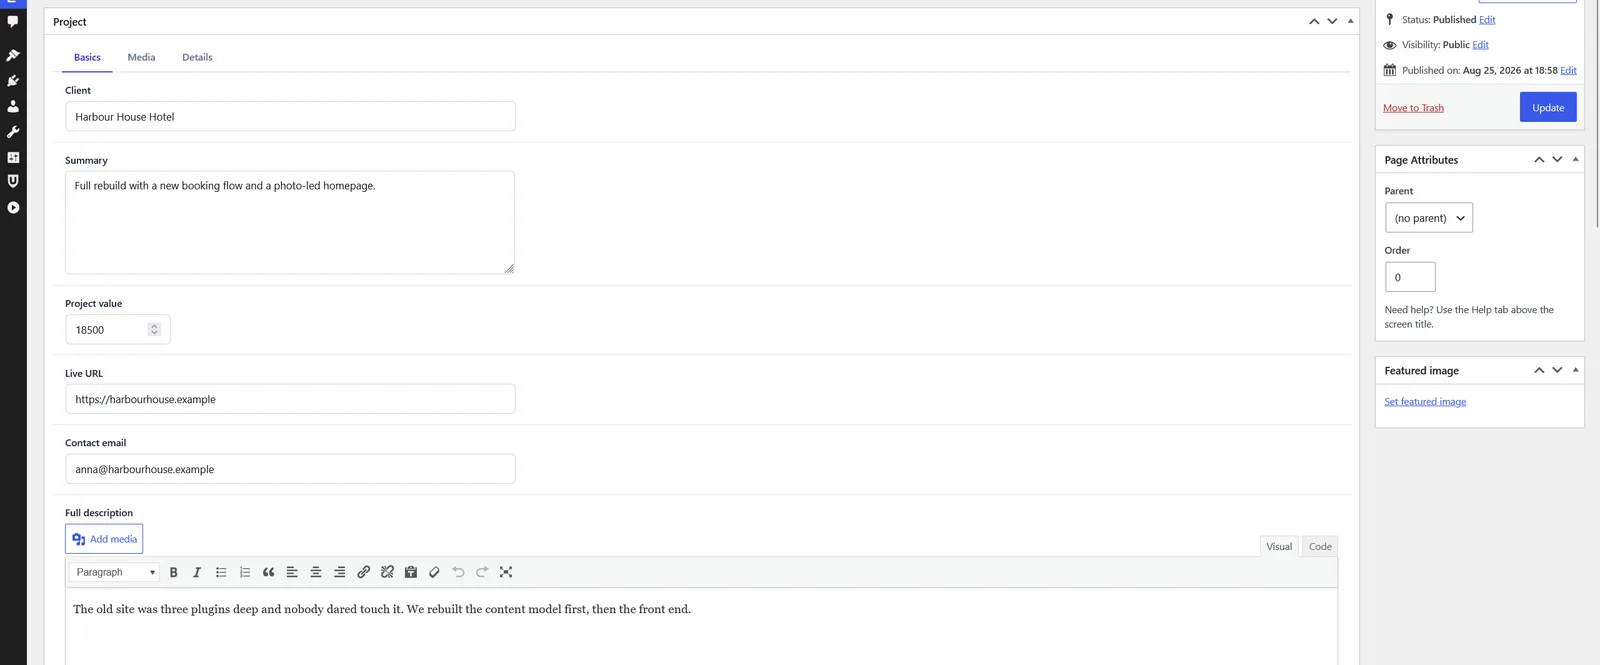The width and height of the screenshot is (1600, 665).
Task: Insert a bulleted list
Action: [x=221, y=572]
